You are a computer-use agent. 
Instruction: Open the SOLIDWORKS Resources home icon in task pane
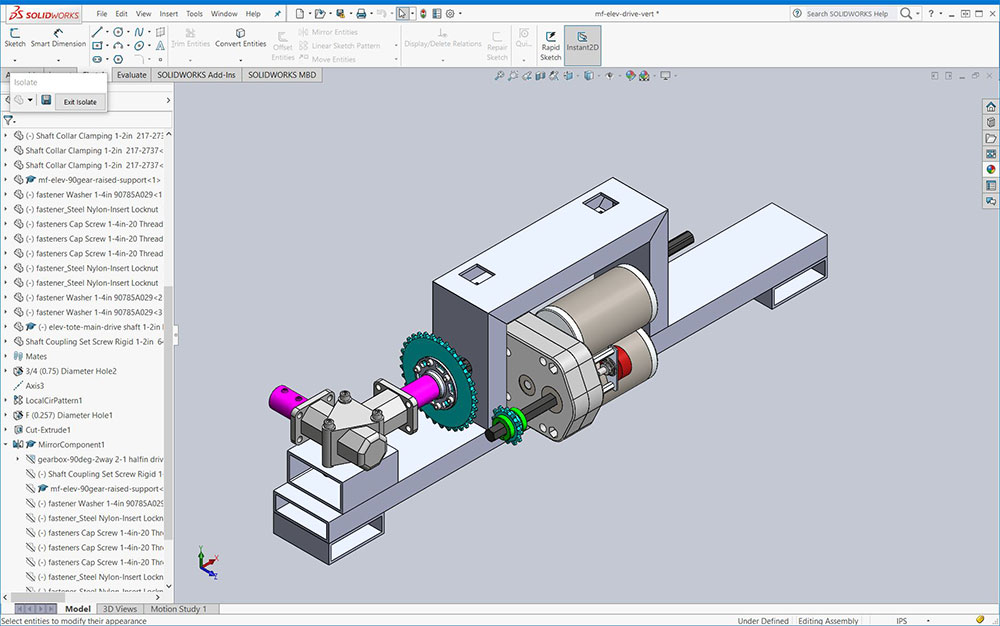[x=990, y=106]
